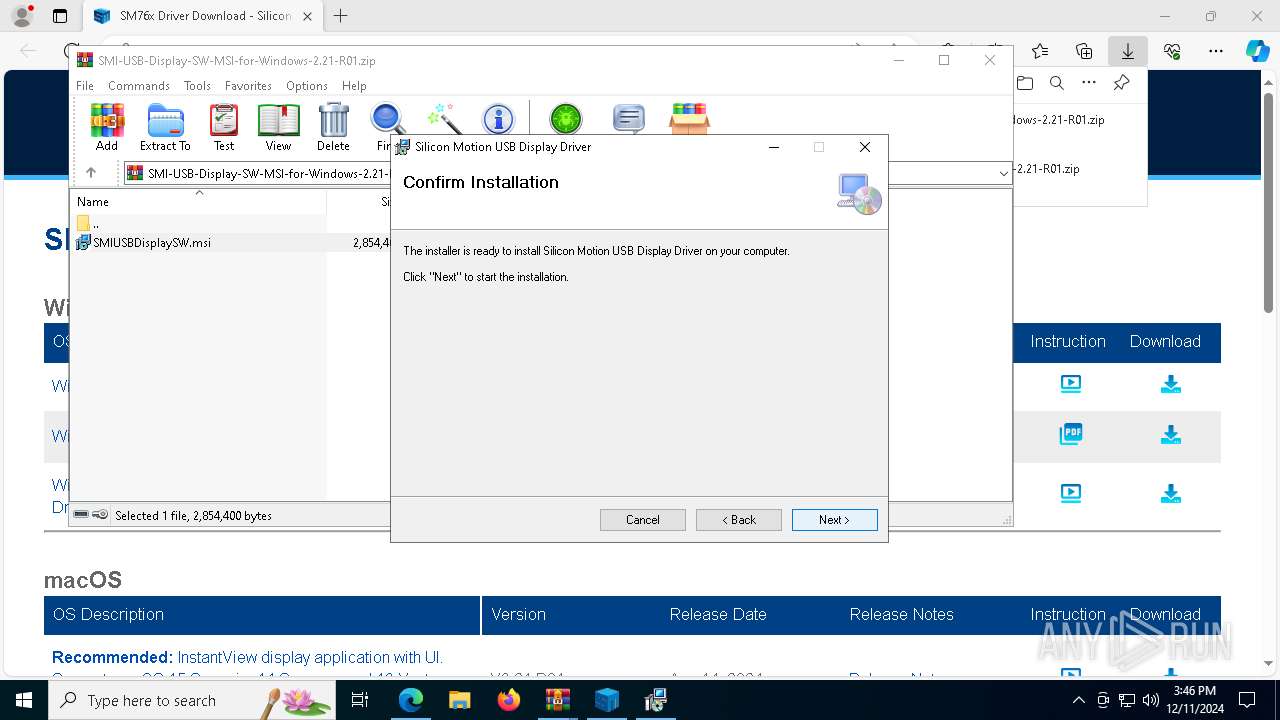Toggle the Edge Downloads panel button
Viewport: 1280px width, 720px height.
tap(1128, 51)
